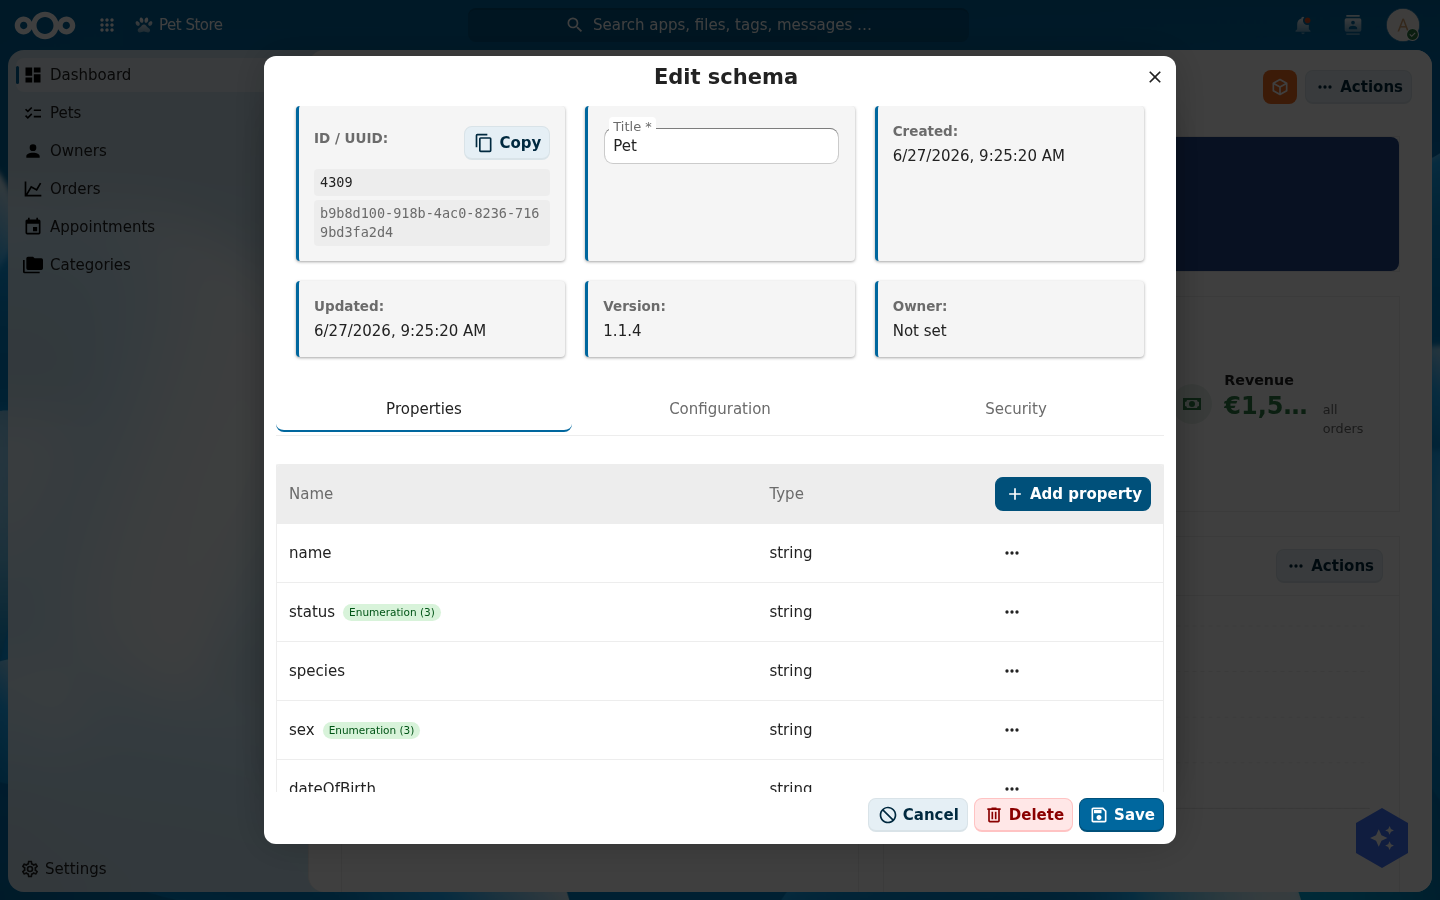Click the status property name
Viewport: 1440px width, 900px height.
[312, 612]
